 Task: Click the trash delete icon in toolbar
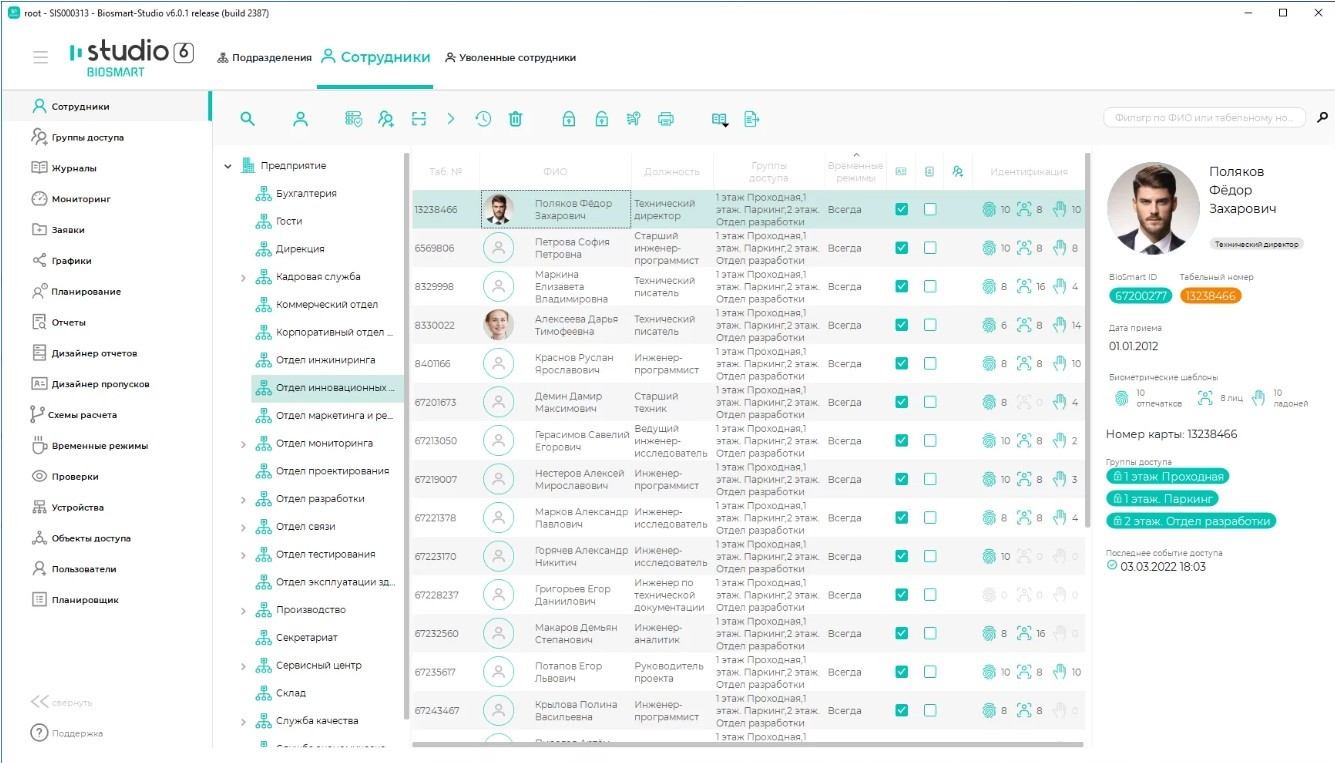[x=515, y=119]
